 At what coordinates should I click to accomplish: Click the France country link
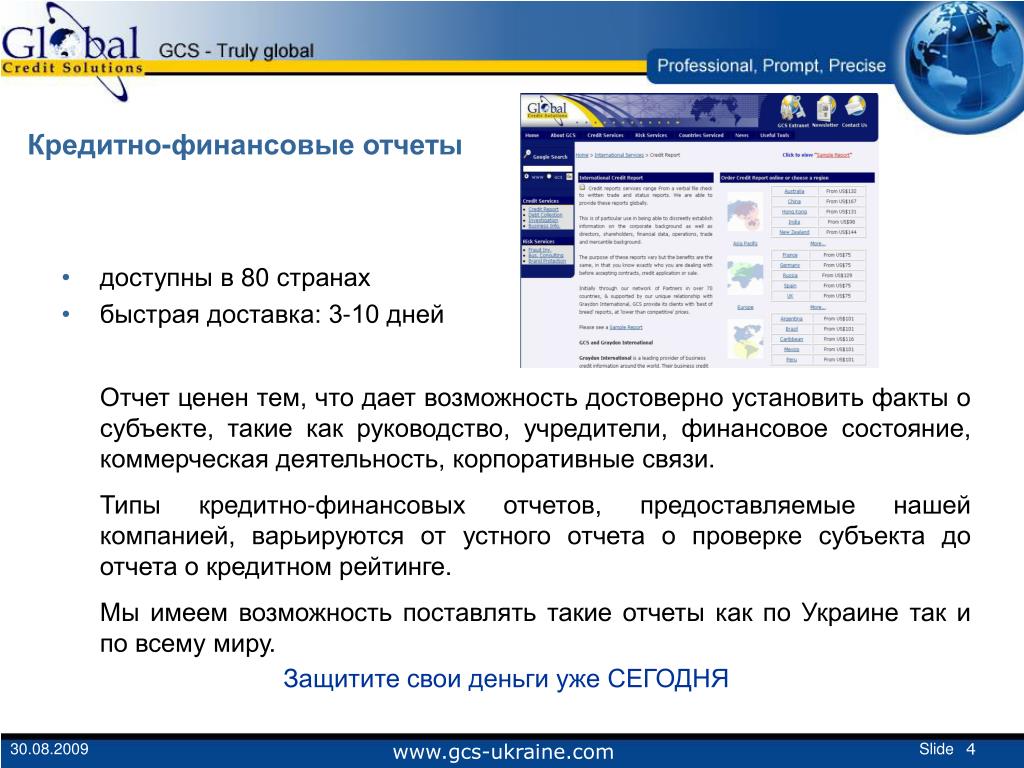790,255
